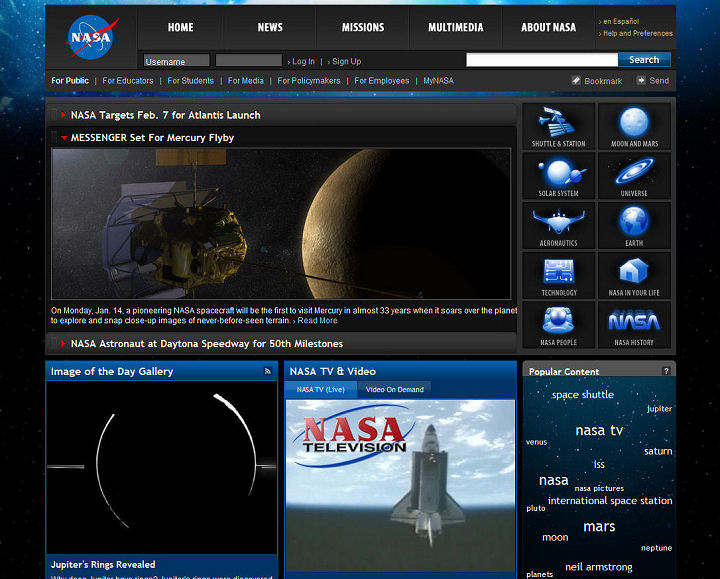Open the Jupiter's Rings Revealed title
Image resolution: width=720 pixels, height=579 pixels.
pyautogui.click(x=103, y=564)
